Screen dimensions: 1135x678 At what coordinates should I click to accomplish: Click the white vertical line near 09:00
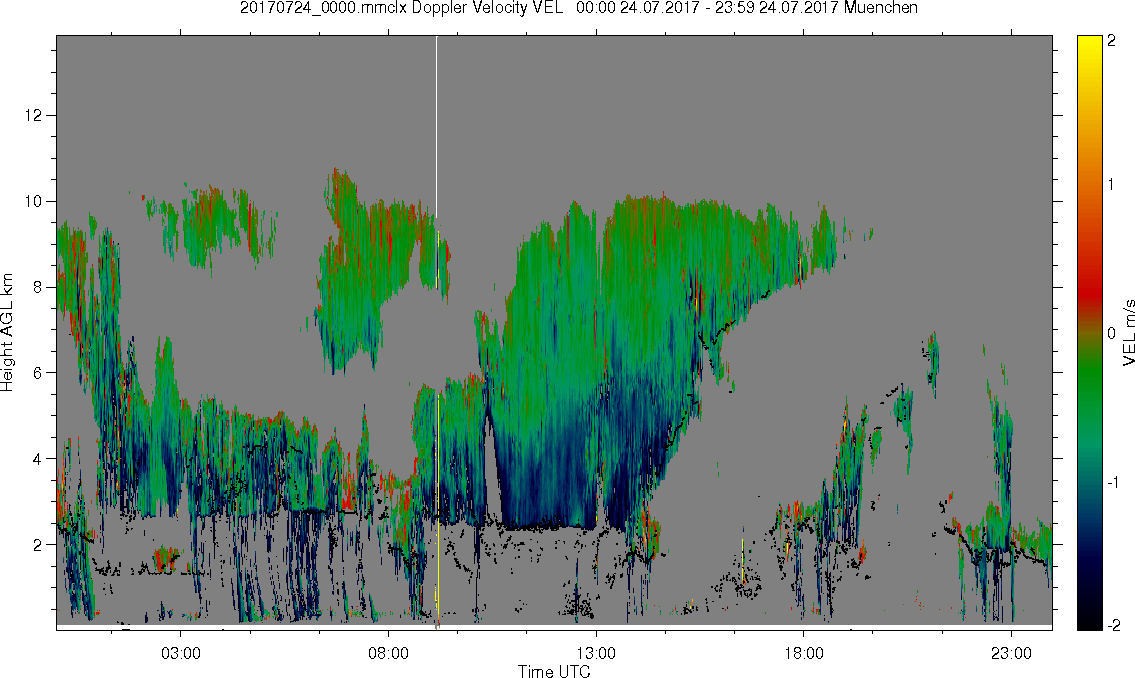[x=436, y=127]
